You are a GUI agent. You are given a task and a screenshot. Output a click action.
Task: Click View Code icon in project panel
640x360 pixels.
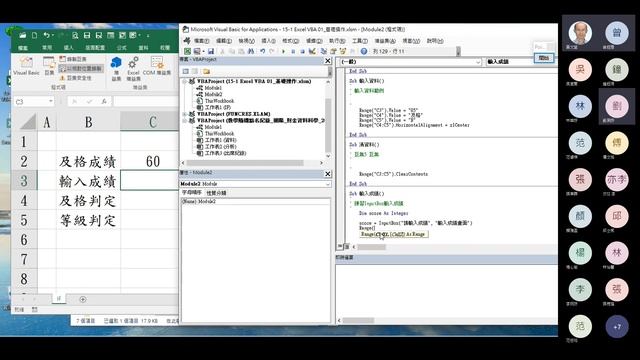coord(186,71)
